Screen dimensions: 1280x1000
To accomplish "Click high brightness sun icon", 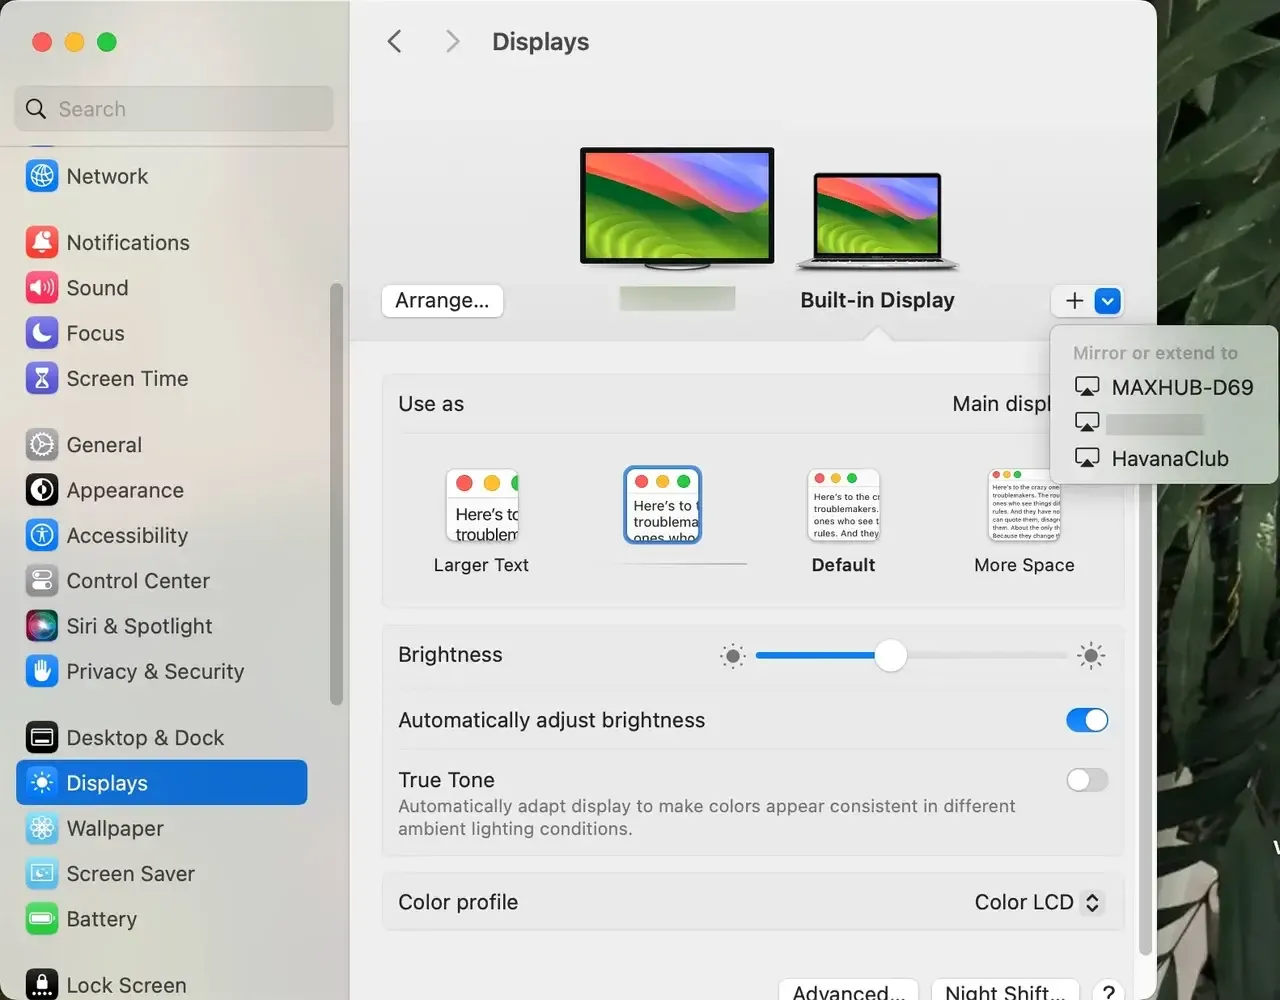I will pos(1091,656).
